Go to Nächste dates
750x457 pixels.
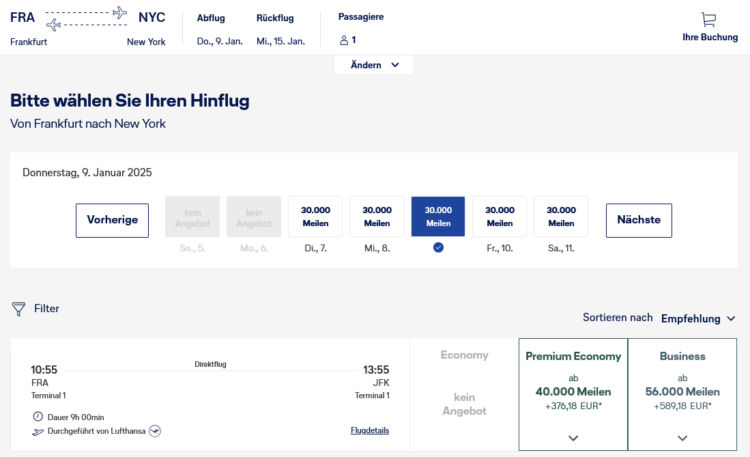click(x=638, y=220)
